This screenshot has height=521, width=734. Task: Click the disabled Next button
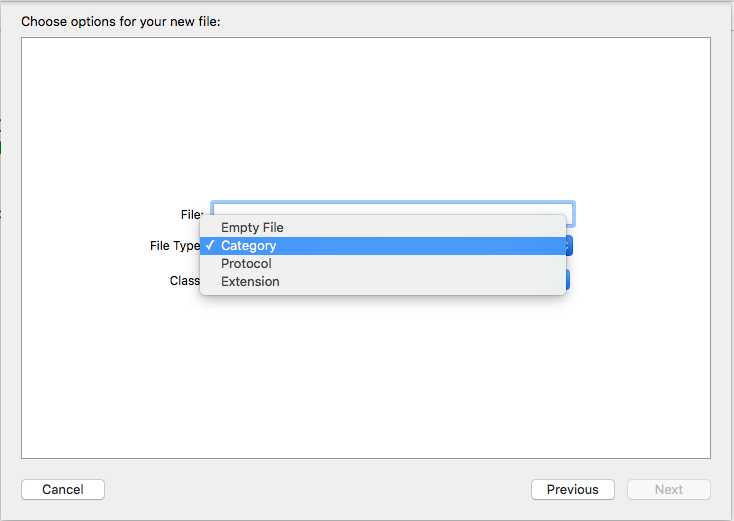[668, 489]
